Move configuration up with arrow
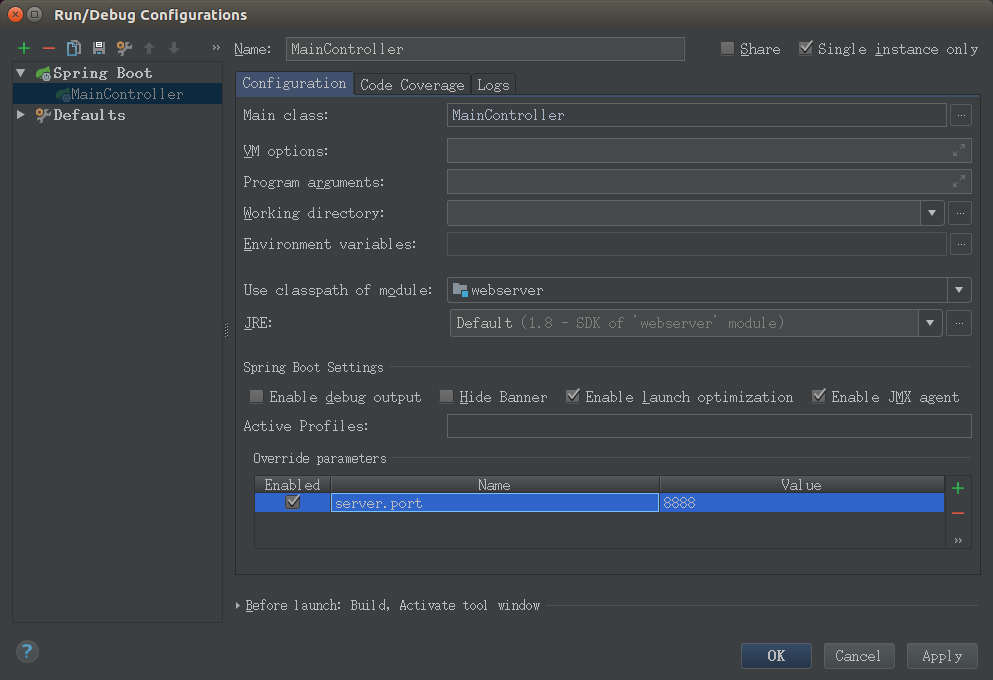Screen dimensions: 993x680 click(x=149, y=48)
